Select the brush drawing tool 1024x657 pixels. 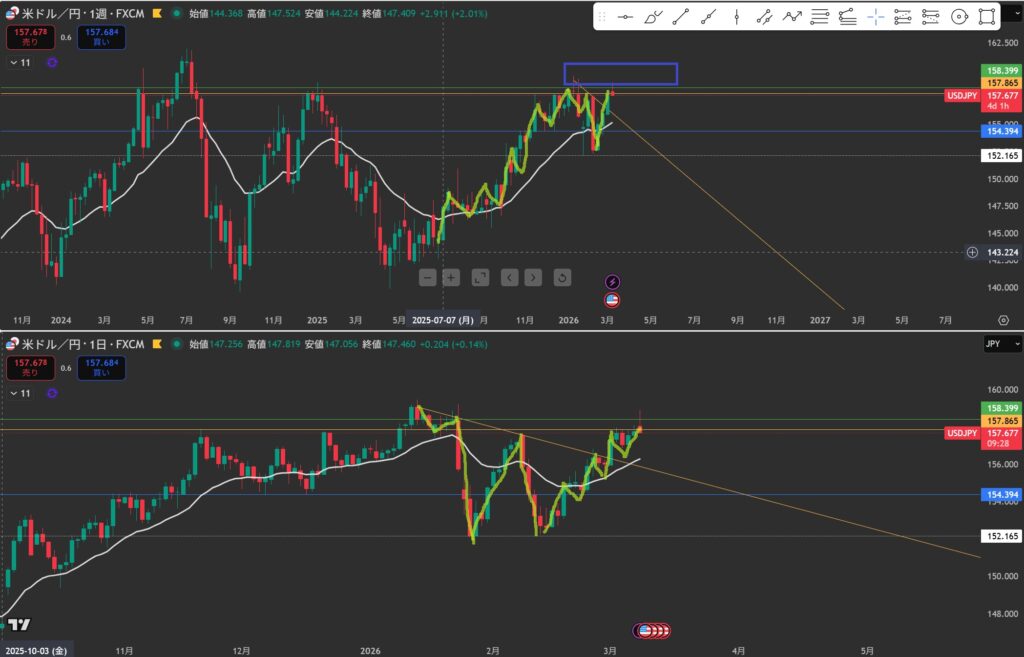(653, 17)
